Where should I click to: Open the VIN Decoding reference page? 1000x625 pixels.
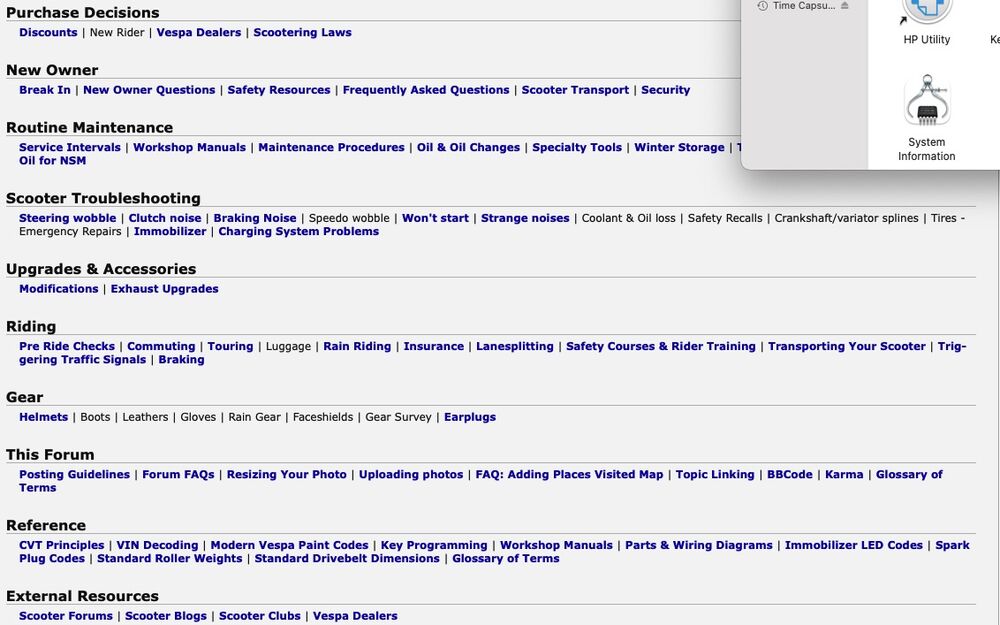[x=157, y=545]
